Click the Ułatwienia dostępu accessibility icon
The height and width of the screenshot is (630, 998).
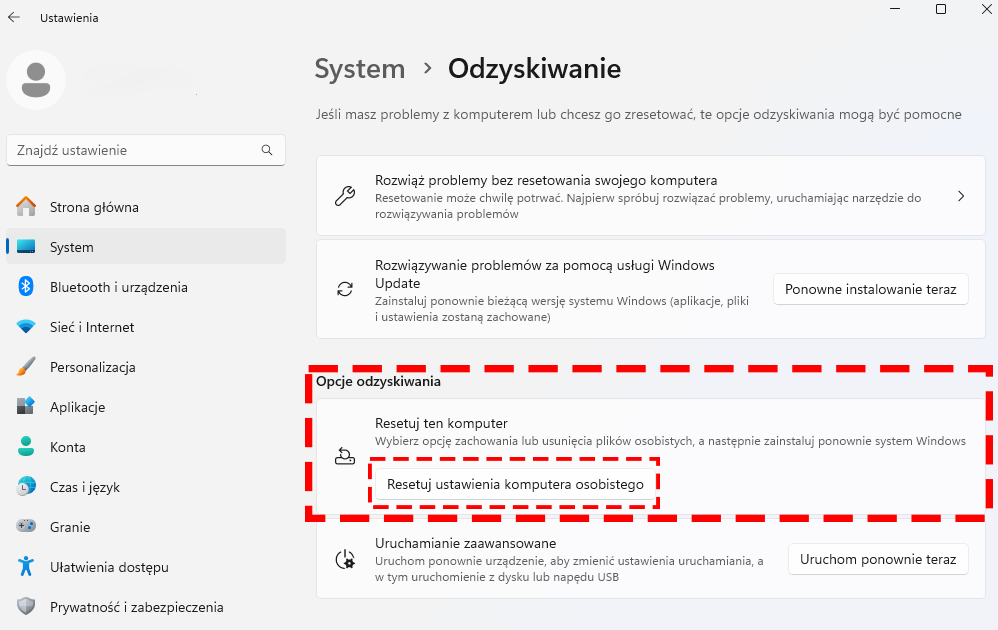click(x=26, y=566)
